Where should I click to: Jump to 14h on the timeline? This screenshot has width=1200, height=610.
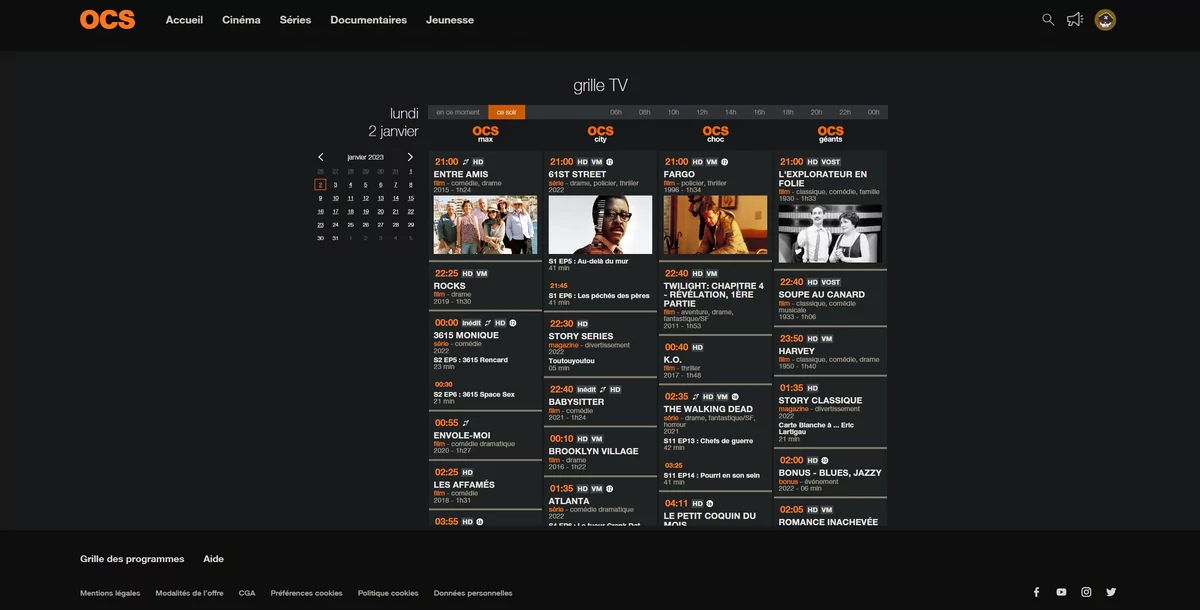click(x=730, y=112)
